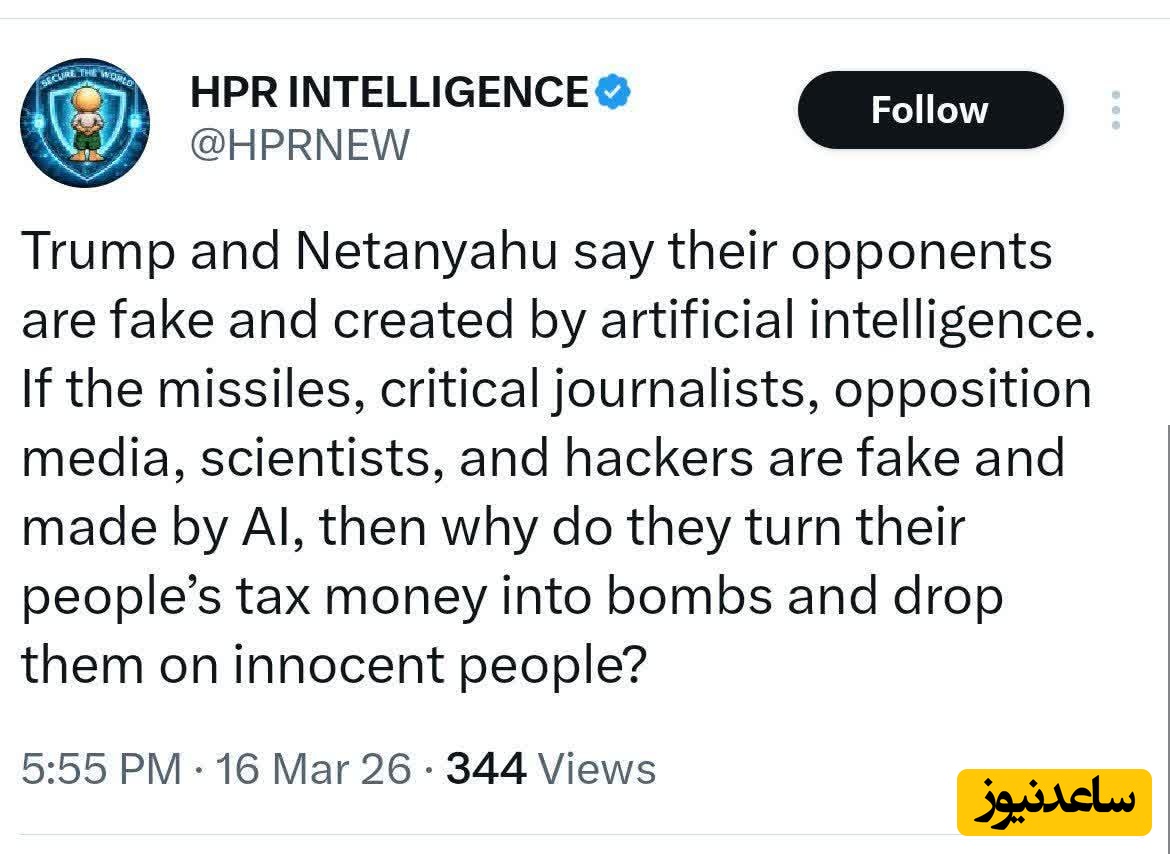Click the word "Netanyahu" in the tweet
Image resolution: width=1170 pixels, height=854 pixels.
tap(425, 251)
